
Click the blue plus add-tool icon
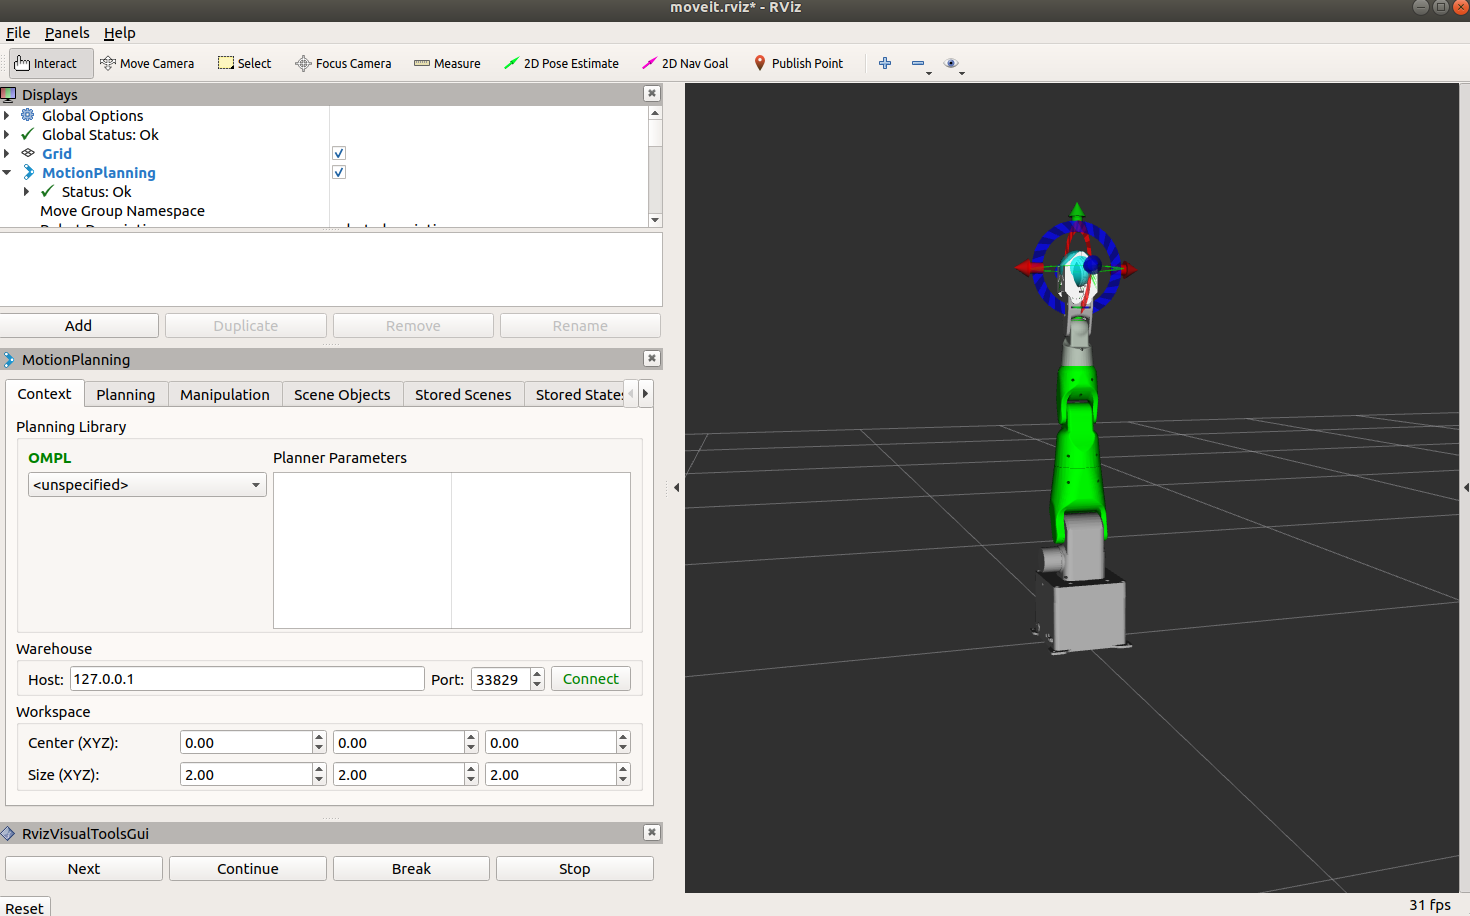[885, 63]
